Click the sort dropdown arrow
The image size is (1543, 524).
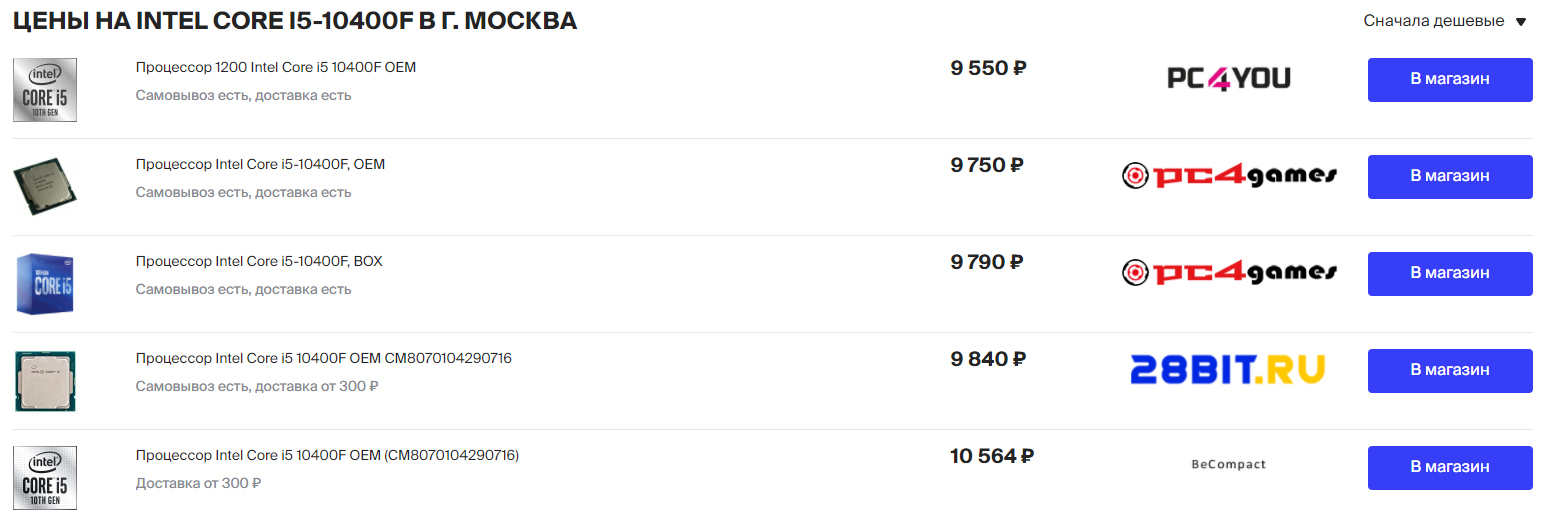[1521, 22]
